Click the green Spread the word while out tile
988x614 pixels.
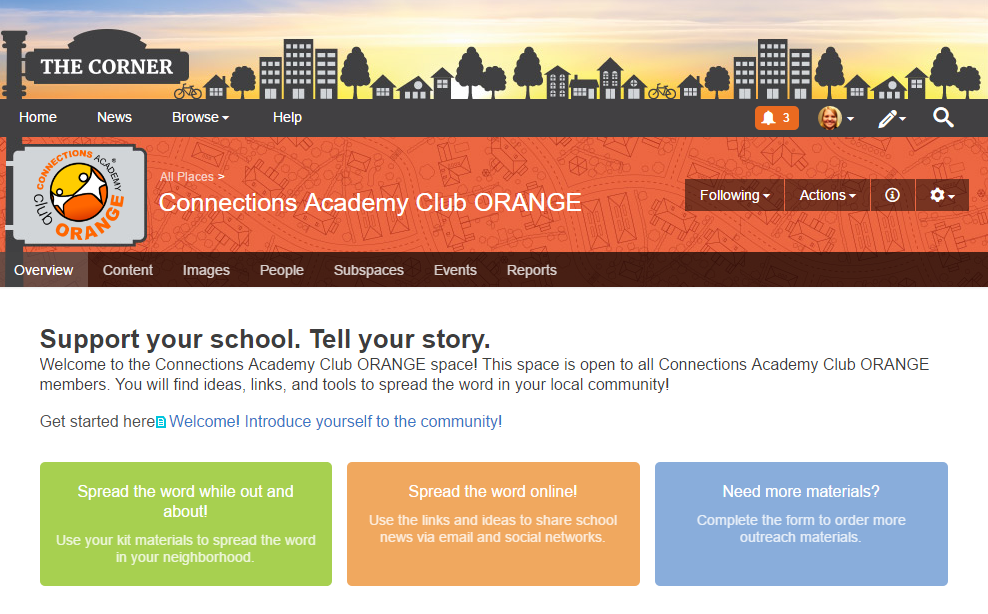click(x=186, y=523)
